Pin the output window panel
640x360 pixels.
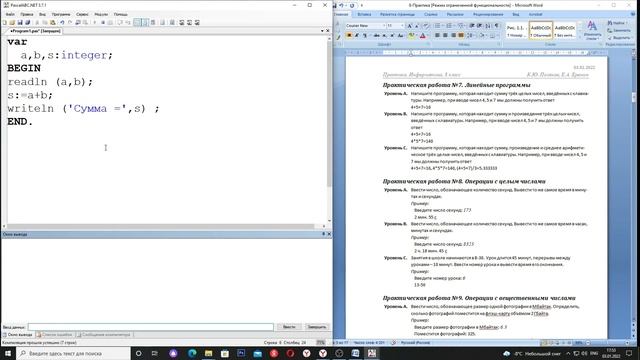pyautogui.click(x=323, y=234)
